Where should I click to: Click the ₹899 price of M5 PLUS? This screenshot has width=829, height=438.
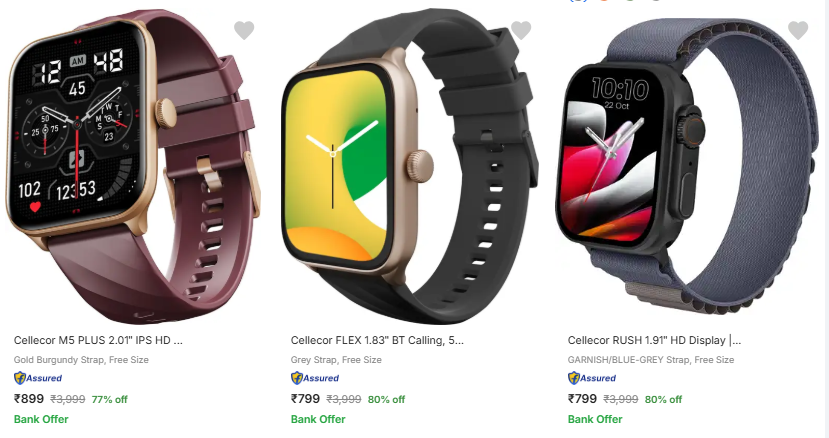[x=29, y=398]
